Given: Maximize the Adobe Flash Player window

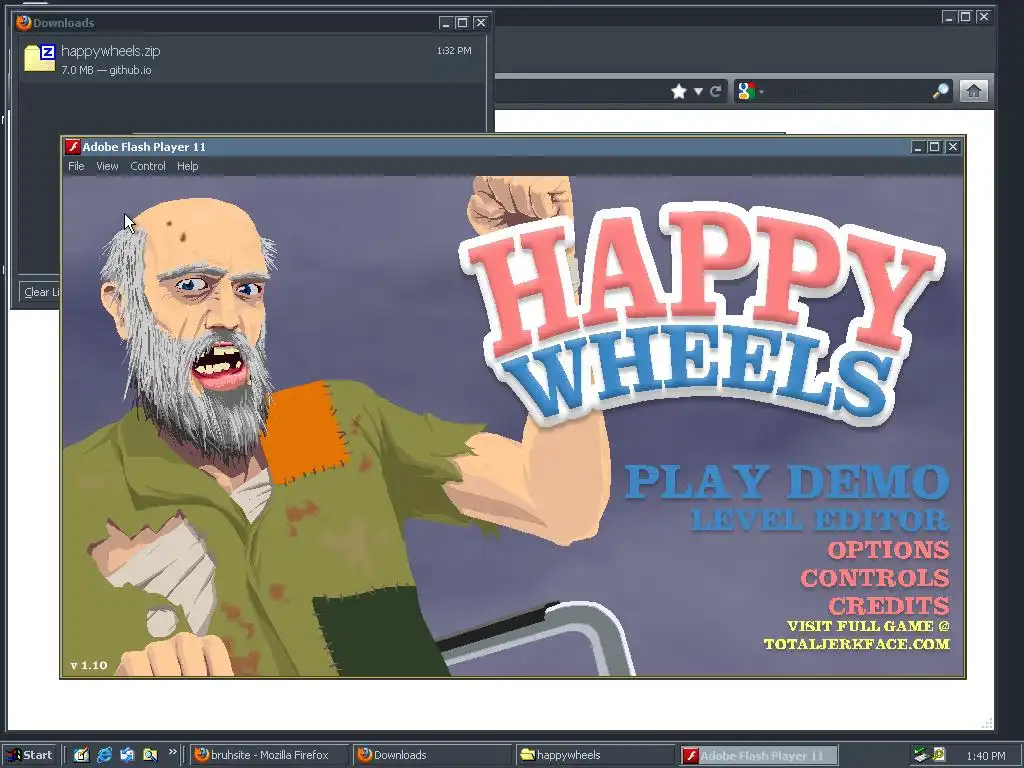Looking at the screenshot, I should [935, 147].
